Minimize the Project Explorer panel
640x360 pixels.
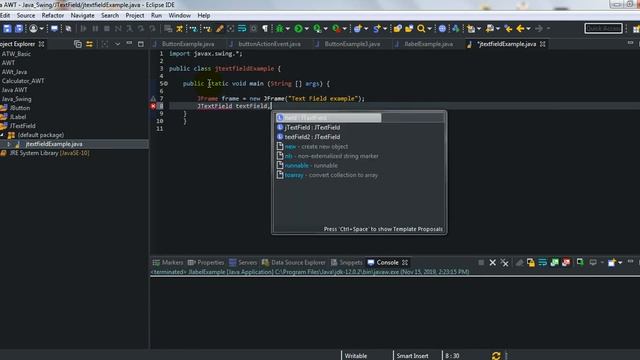pyautogui.click(x=129, y=43)
